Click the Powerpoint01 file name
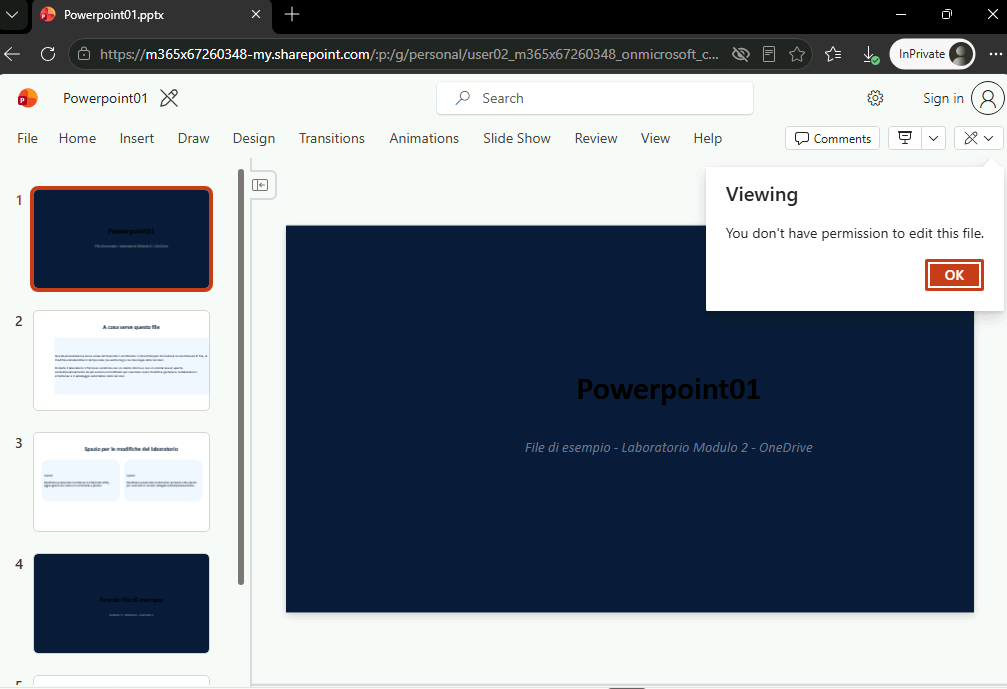The height and width of the screenshot is (689, 1007). [105, 98]
